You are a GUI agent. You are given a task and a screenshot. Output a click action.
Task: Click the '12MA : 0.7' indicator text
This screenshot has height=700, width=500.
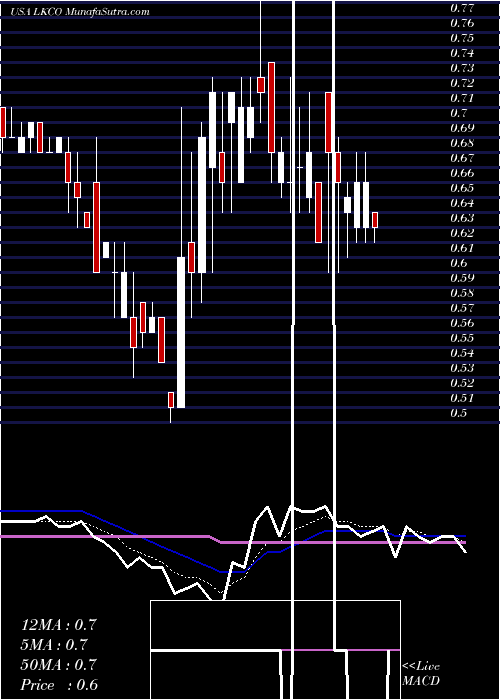coord(58,625)
